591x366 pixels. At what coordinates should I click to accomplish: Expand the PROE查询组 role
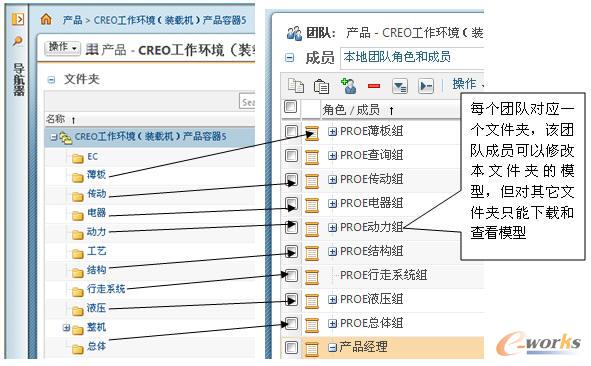tap(332, 155)
